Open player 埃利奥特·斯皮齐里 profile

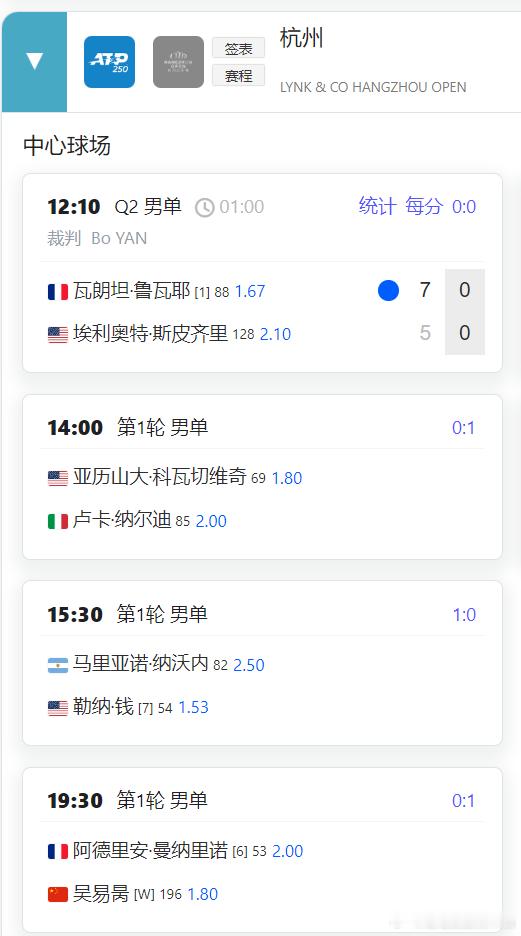150,333
